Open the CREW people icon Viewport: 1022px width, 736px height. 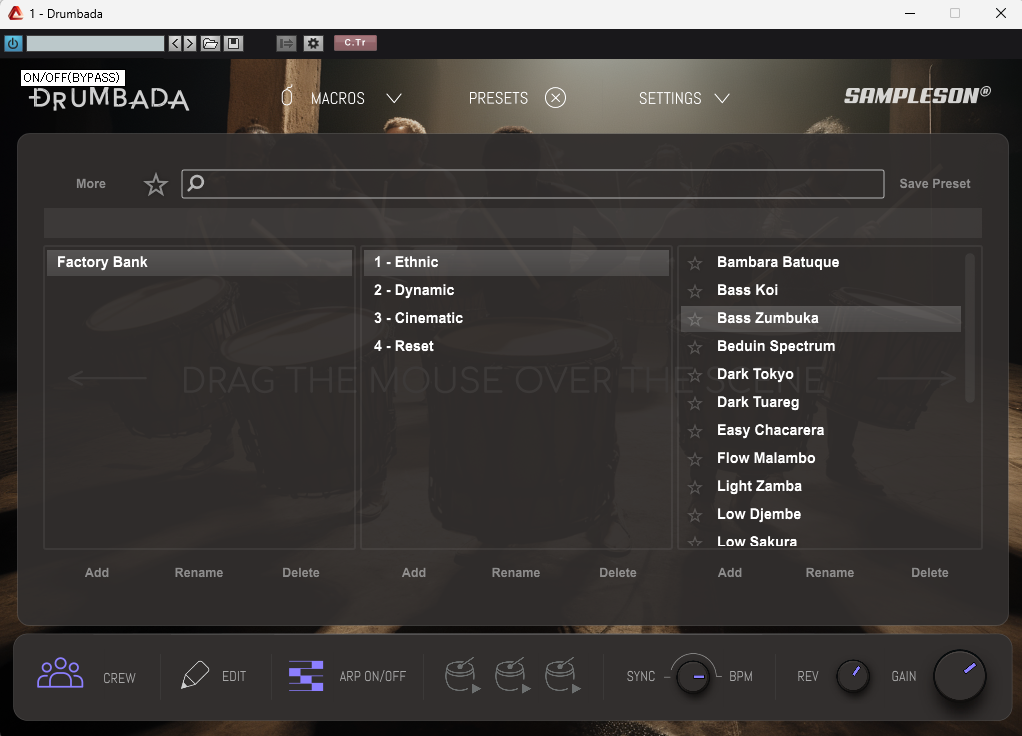(x=60, y=673)
